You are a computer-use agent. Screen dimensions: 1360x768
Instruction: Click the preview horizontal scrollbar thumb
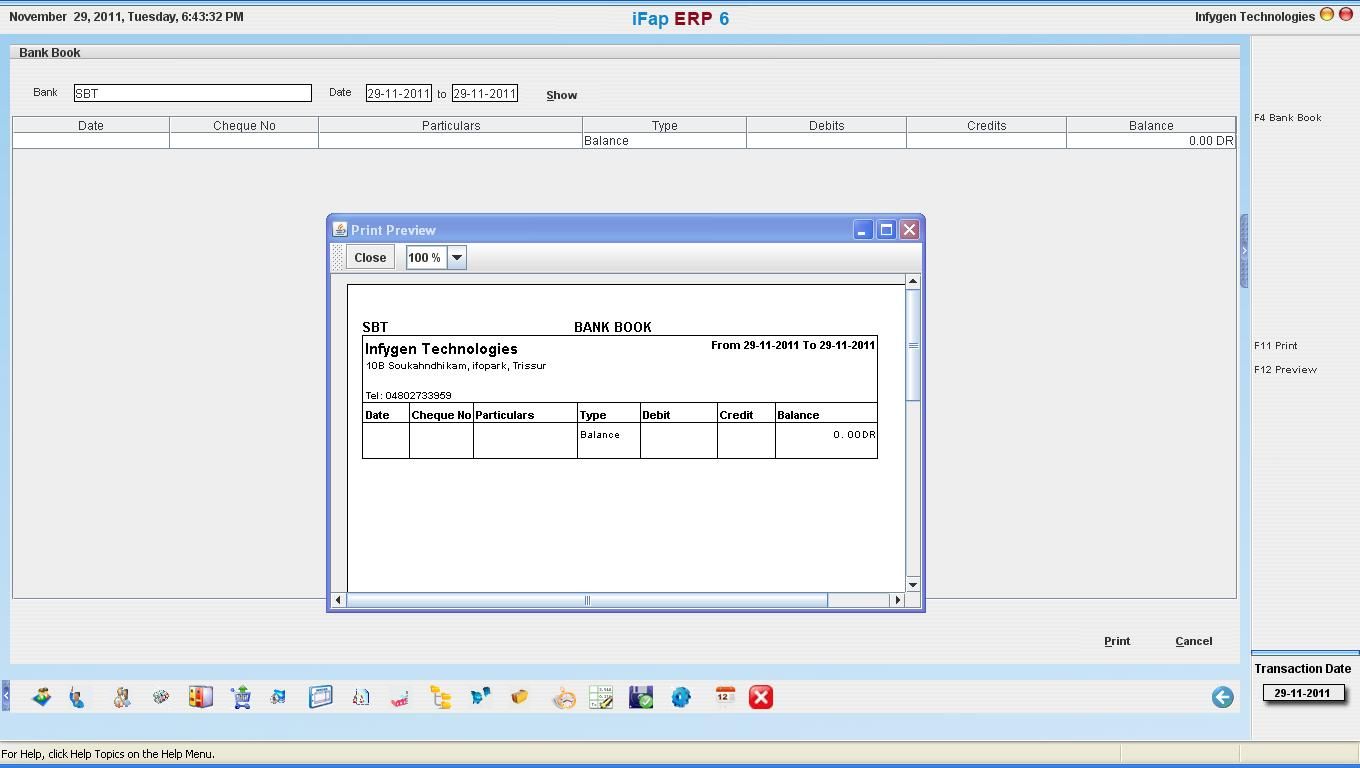tap(587, 600)
